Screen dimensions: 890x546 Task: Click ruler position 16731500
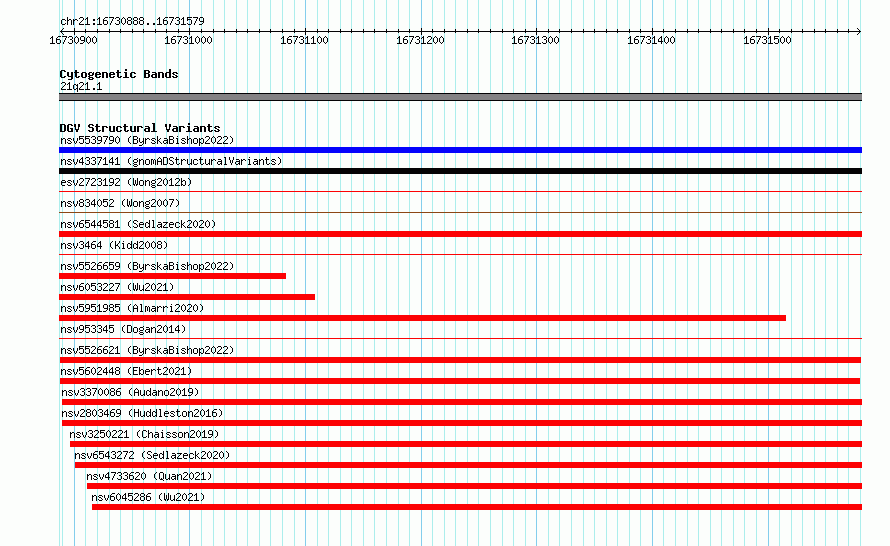click(767, 40)
